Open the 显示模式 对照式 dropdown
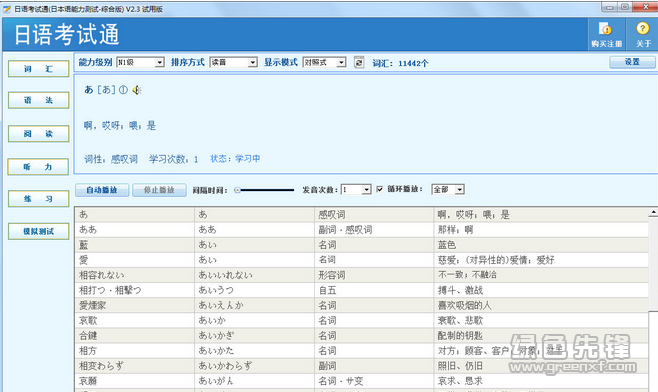The image size is (658, 392). (324, 63)
